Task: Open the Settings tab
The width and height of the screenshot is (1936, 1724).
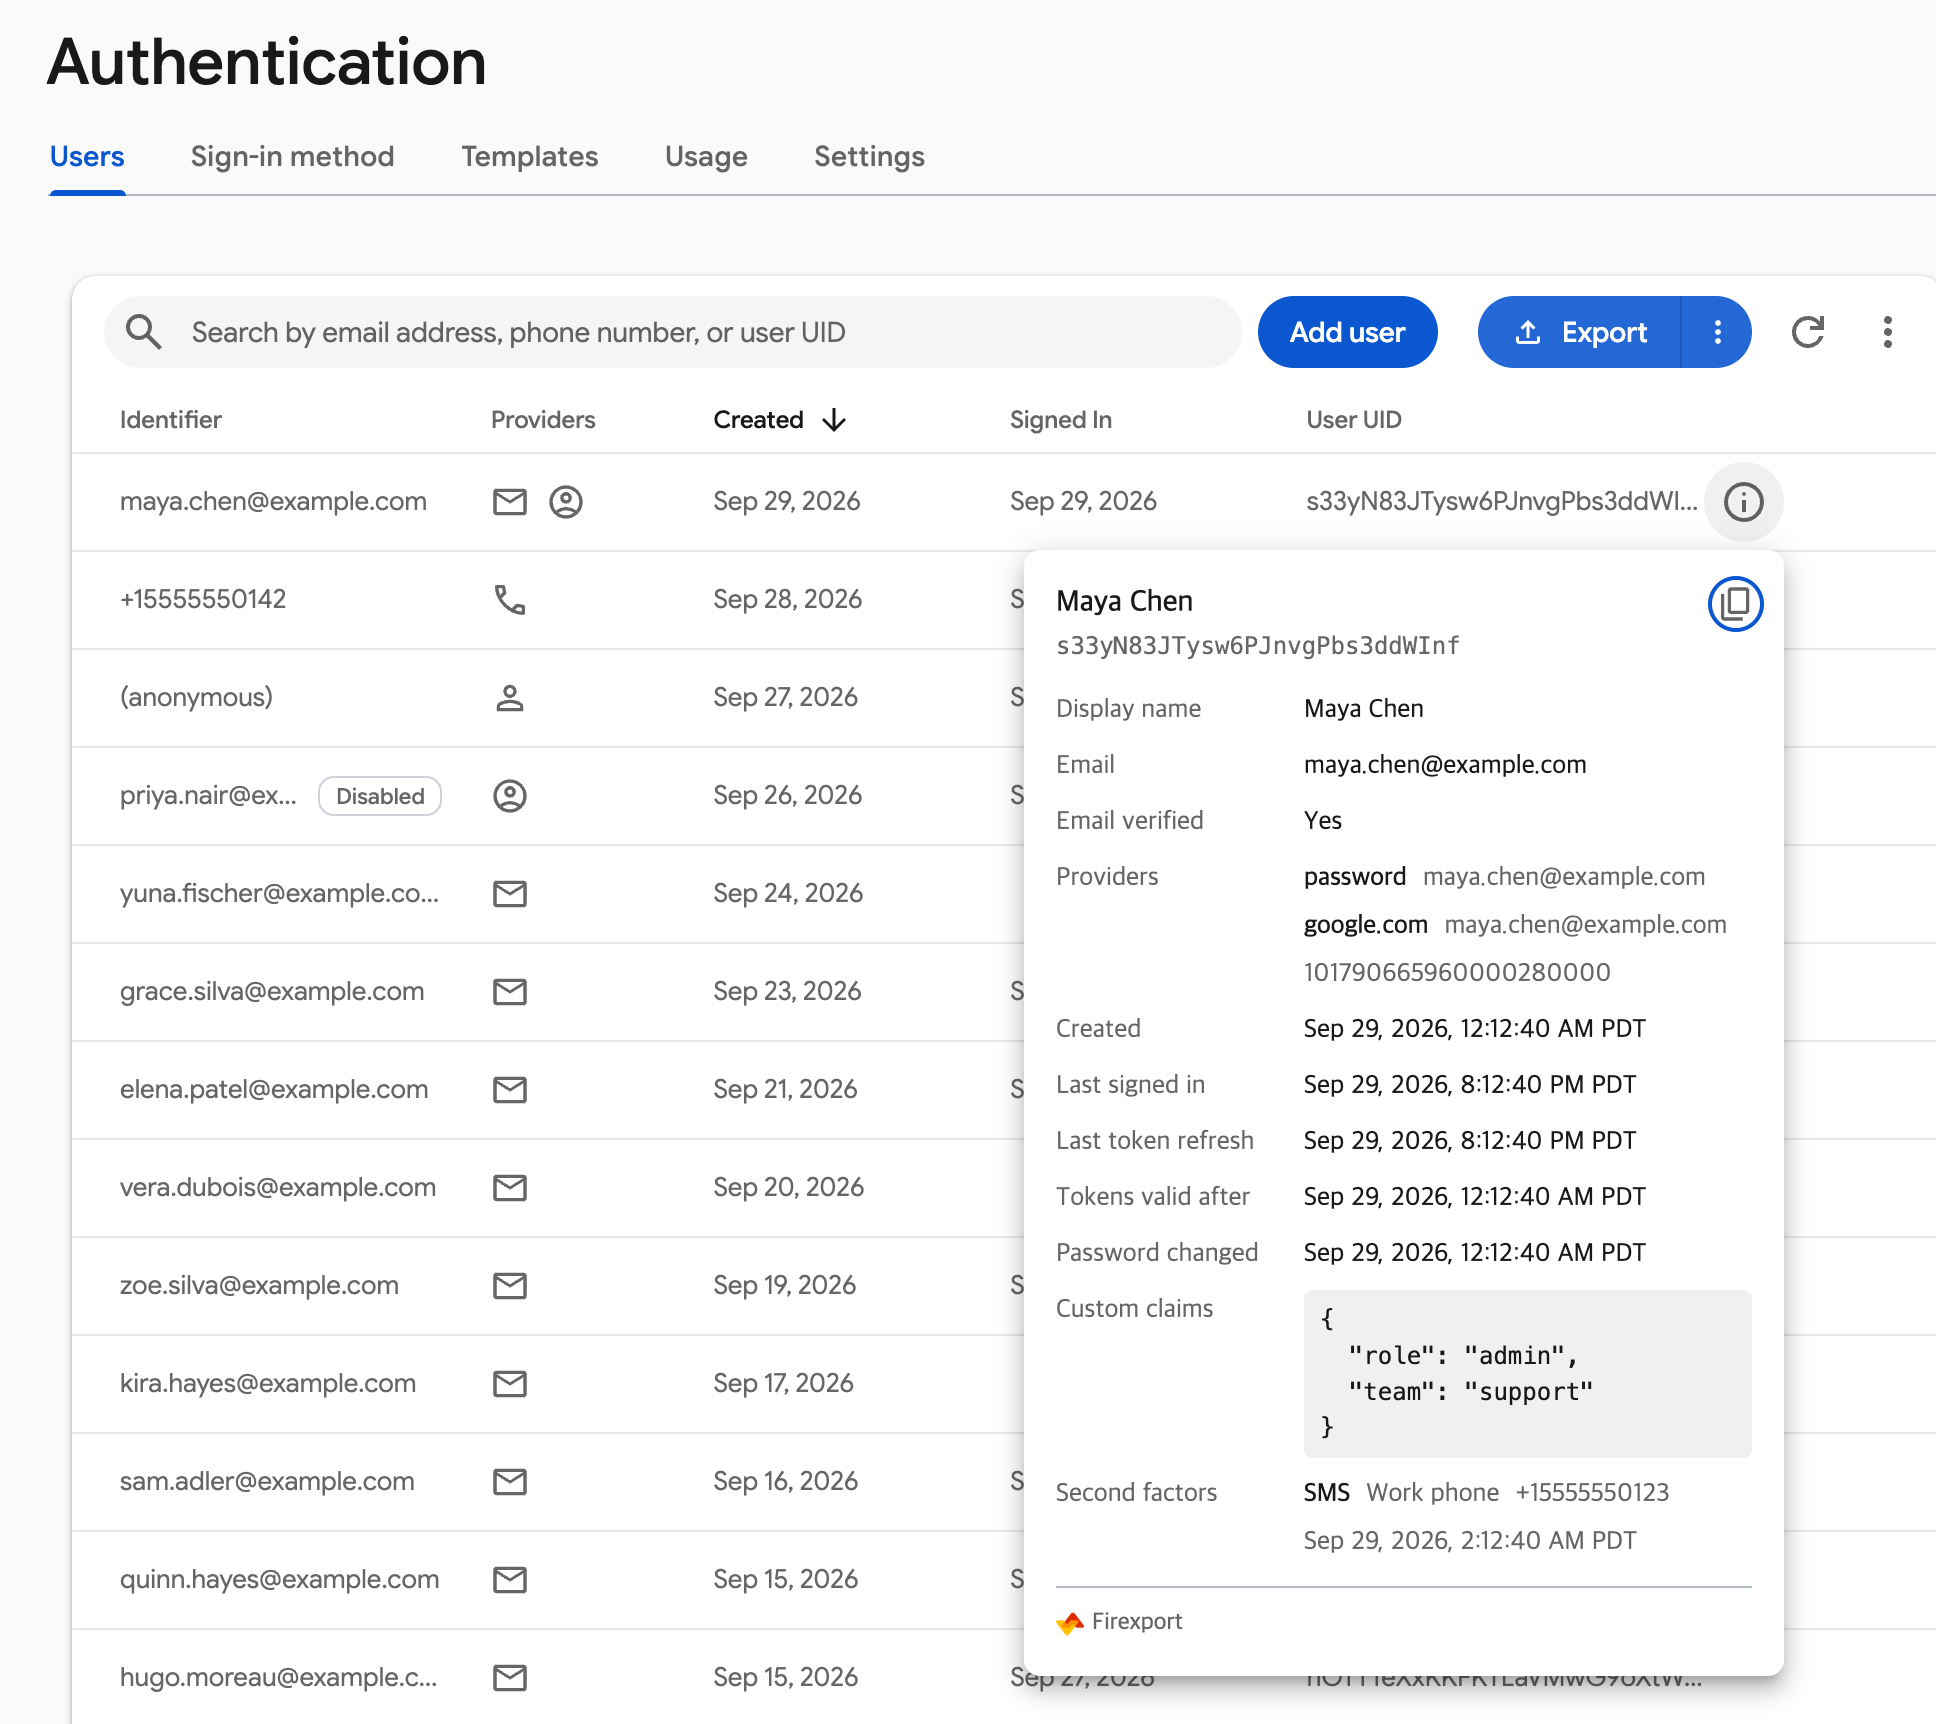Action: tap(869, 157)
